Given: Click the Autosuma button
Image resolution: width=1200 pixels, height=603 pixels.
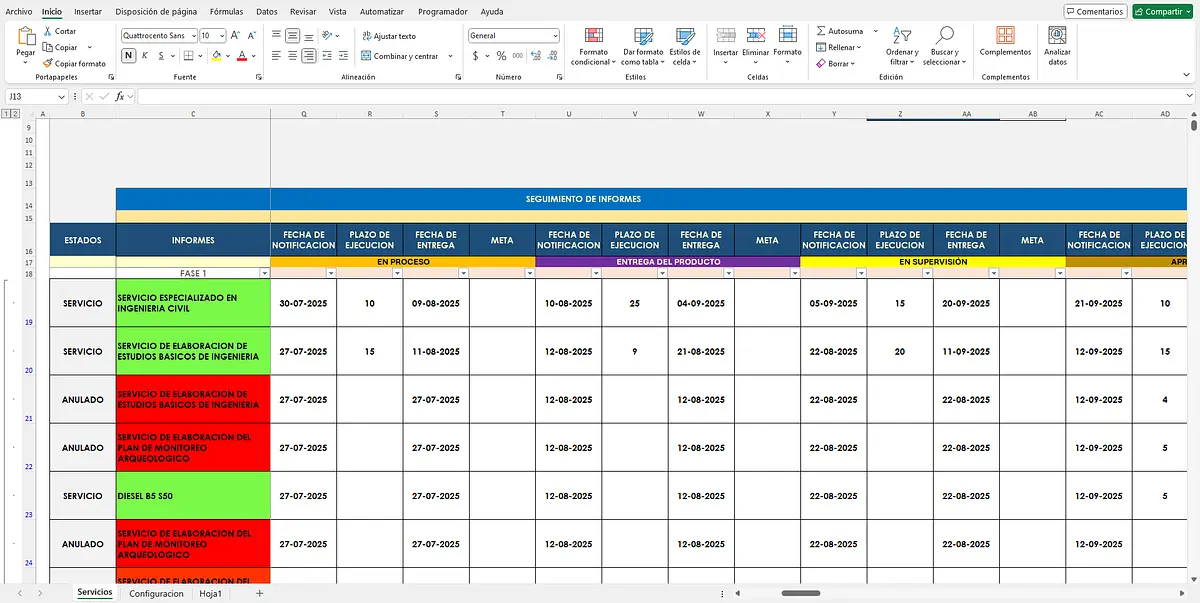Looking at the screenshot, I should (838, 31).
